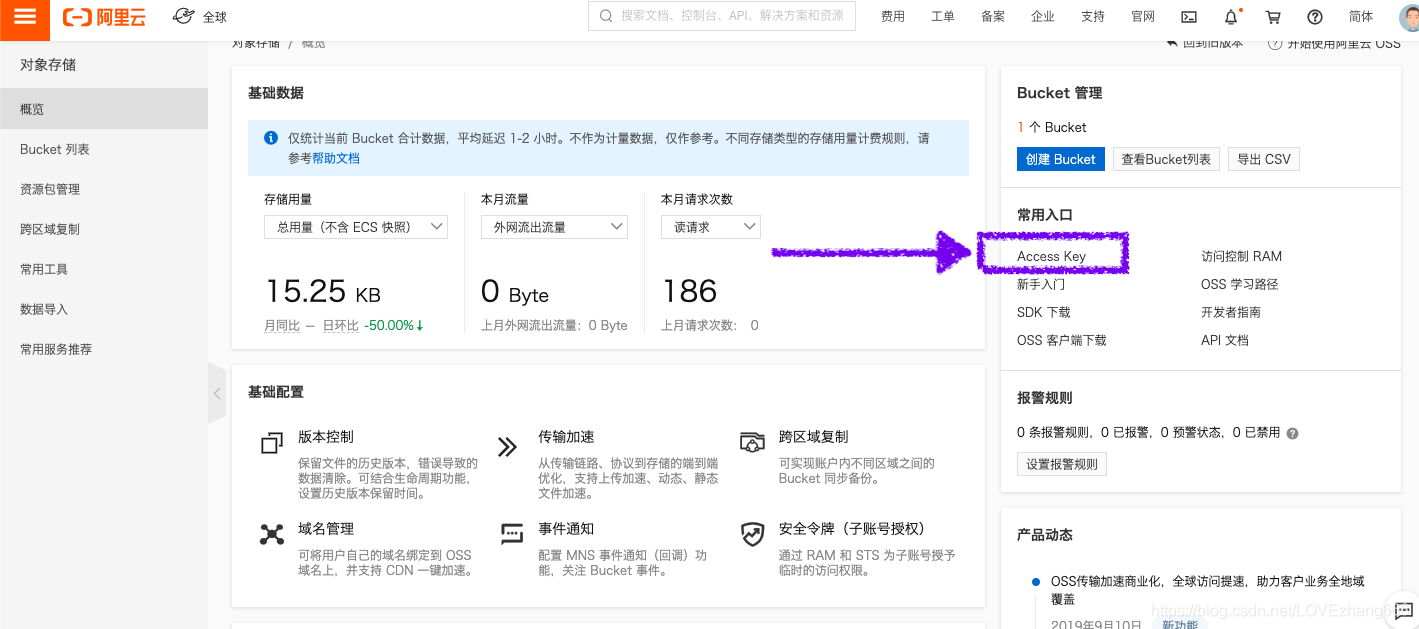
Task: Open the user avatar menu
Action: pyautogui.click(x=1408, y=17)
